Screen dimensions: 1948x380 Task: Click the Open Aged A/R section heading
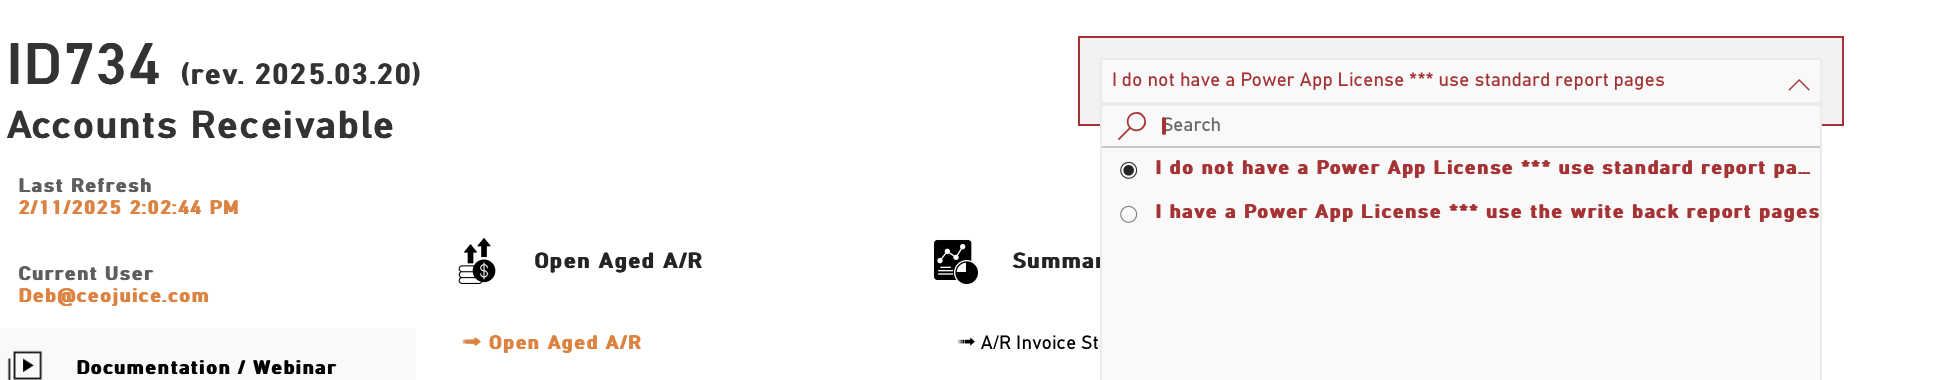click(x=618, y=261)
